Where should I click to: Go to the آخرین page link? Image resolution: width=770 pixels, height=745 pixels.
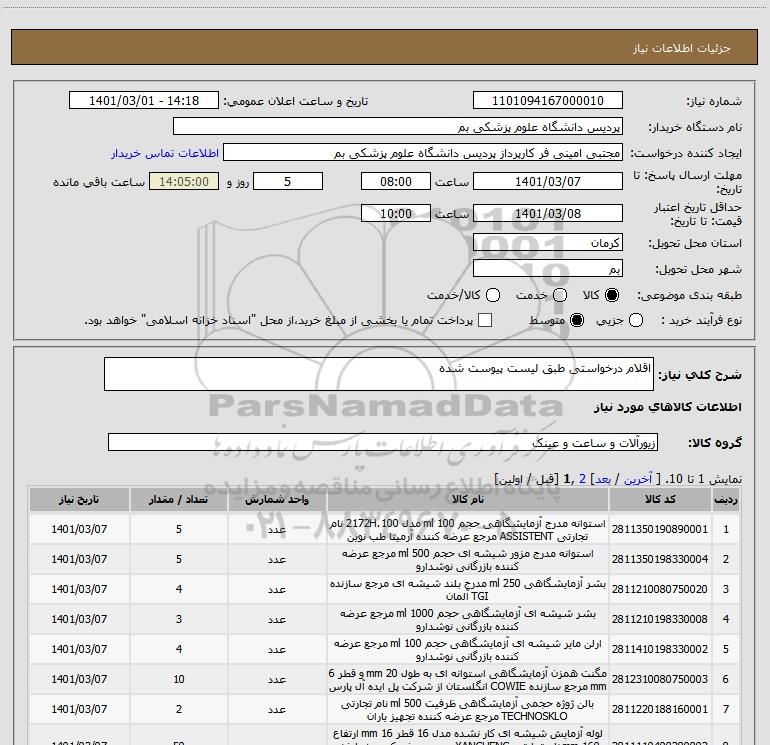click(x=638, y=479)
